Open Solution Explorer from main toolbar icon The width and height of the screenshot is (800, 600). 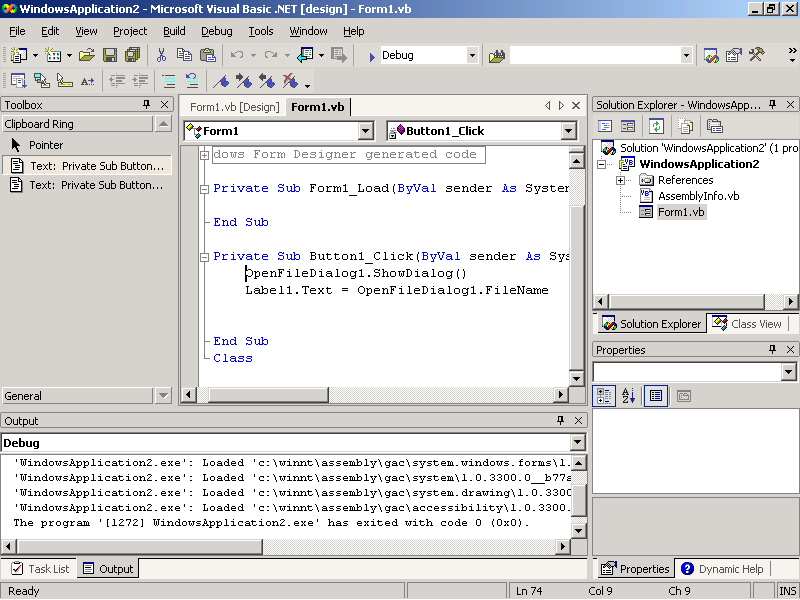711,55
